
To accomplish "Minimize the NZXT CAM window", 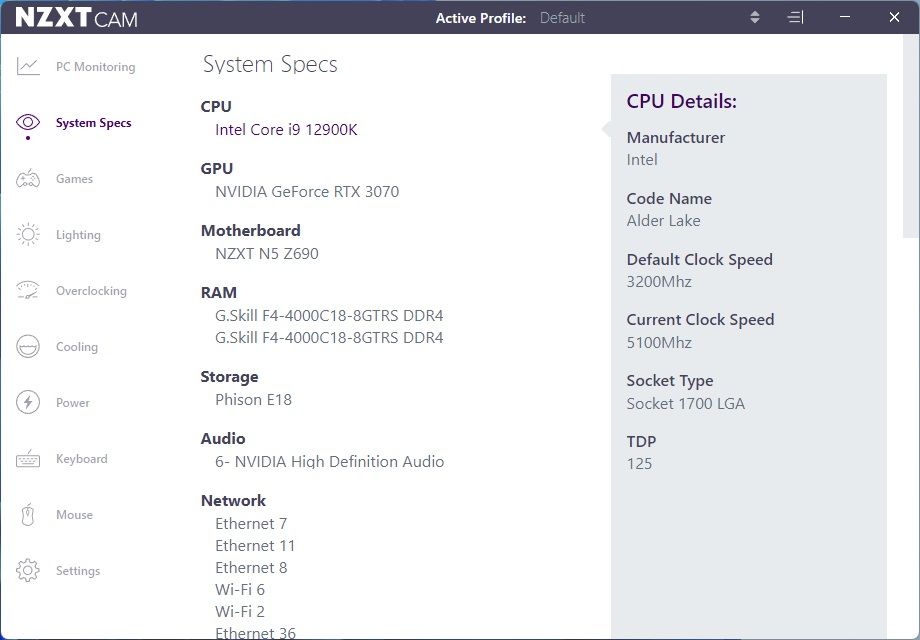I will coord(845,17).
